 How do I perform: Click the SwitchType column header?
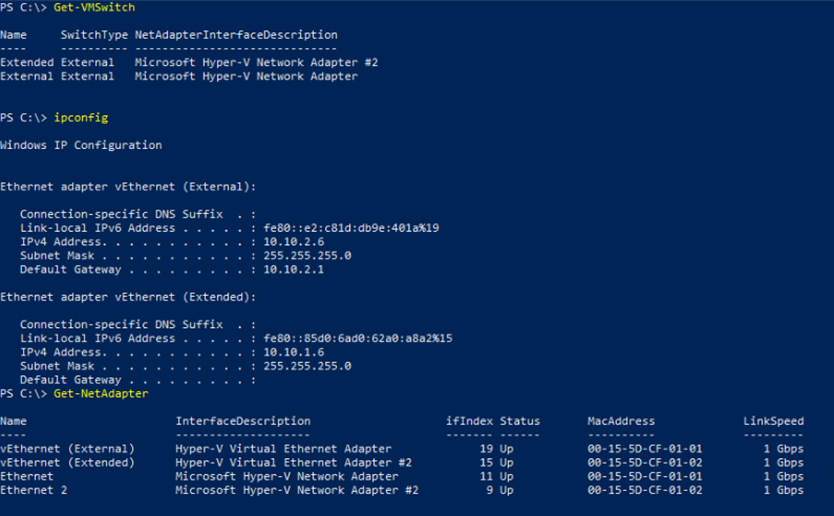tap(94, 35)
